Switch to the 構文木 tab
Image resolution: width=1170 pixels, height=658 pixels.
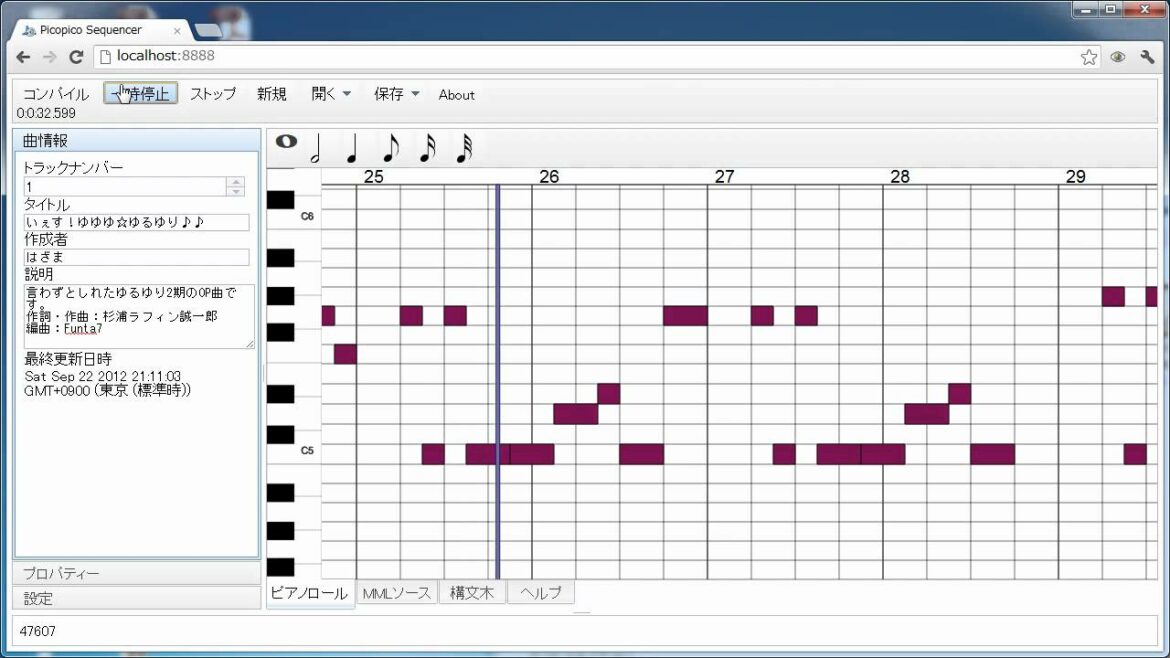click(x=471, y=593)
